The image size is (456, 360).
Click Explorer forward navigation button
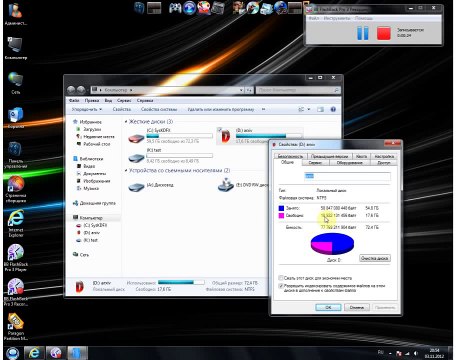pos(81,90)
